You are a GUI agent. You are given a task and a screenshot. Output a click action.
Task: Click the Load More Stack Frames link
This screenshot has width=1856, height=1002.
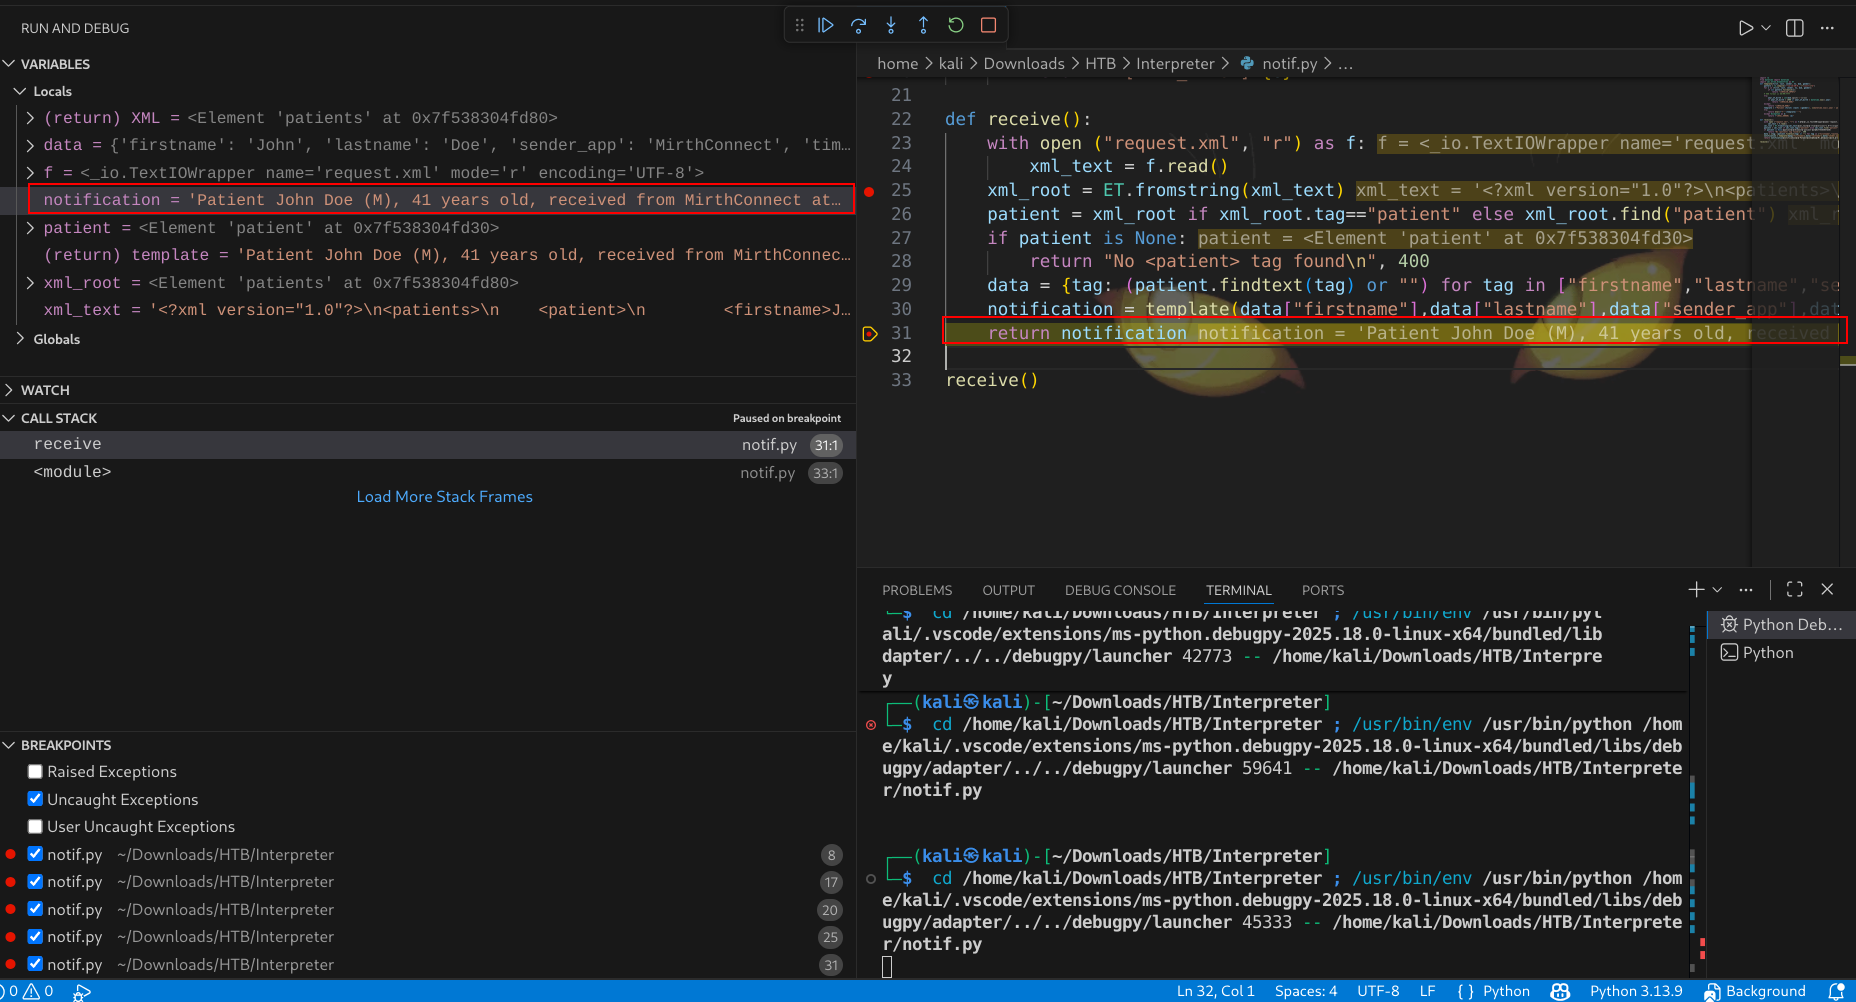444,497
